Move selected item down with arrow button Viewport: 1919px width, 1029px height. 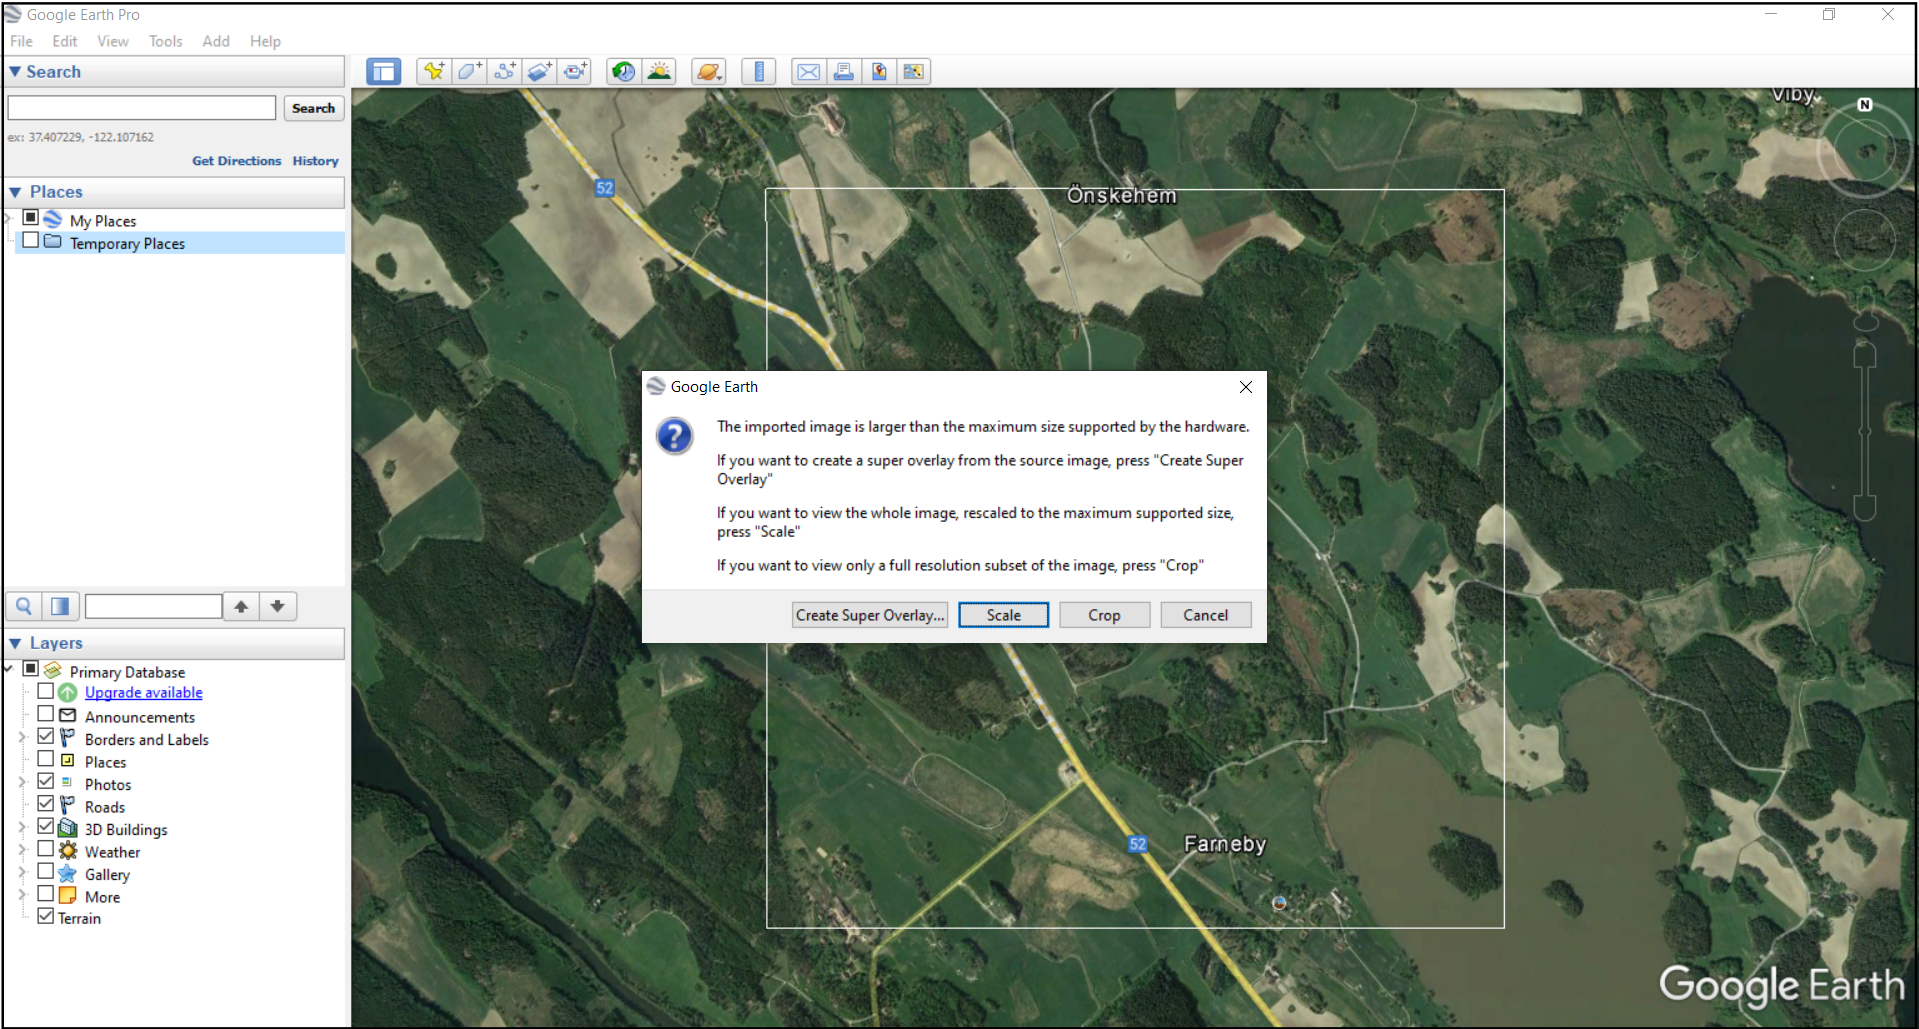click(278, 606)
